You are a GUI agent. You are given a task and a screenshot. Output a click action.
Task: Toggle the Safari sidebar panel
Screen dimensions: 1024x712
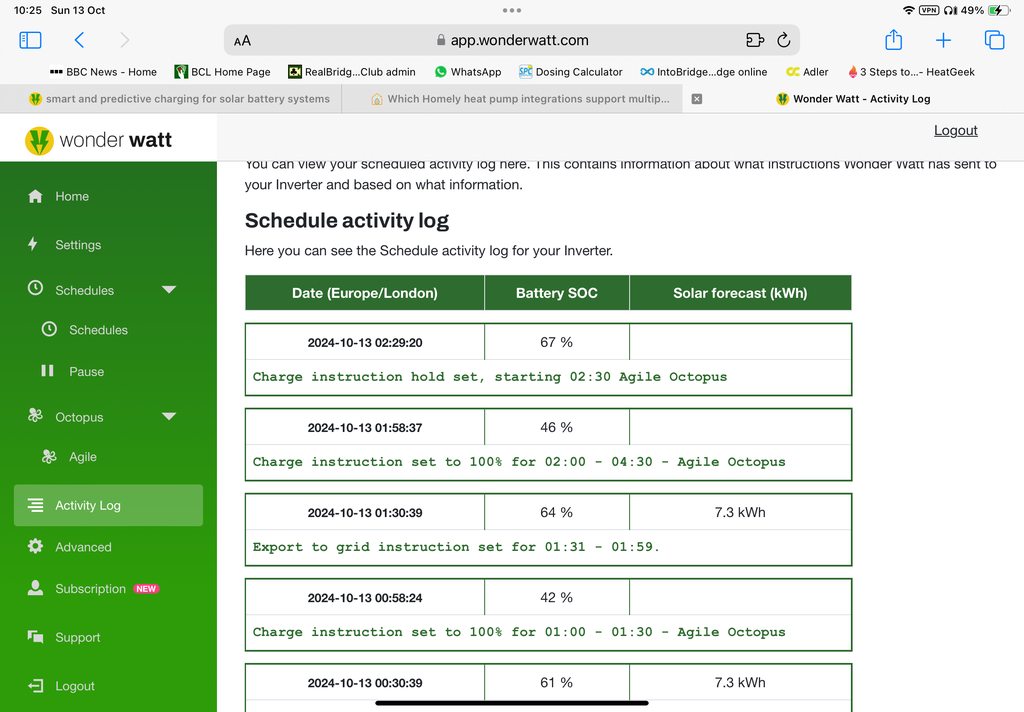(x=30, y=40)
